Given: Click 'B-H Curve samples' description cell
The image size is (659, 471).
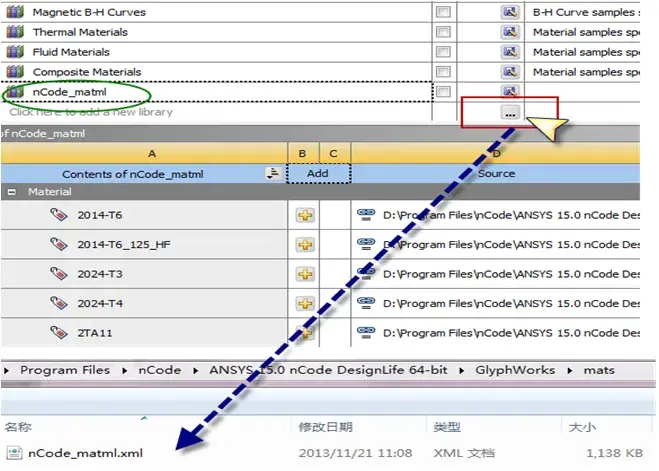Looking at the screenshot, I should (583, 12).
